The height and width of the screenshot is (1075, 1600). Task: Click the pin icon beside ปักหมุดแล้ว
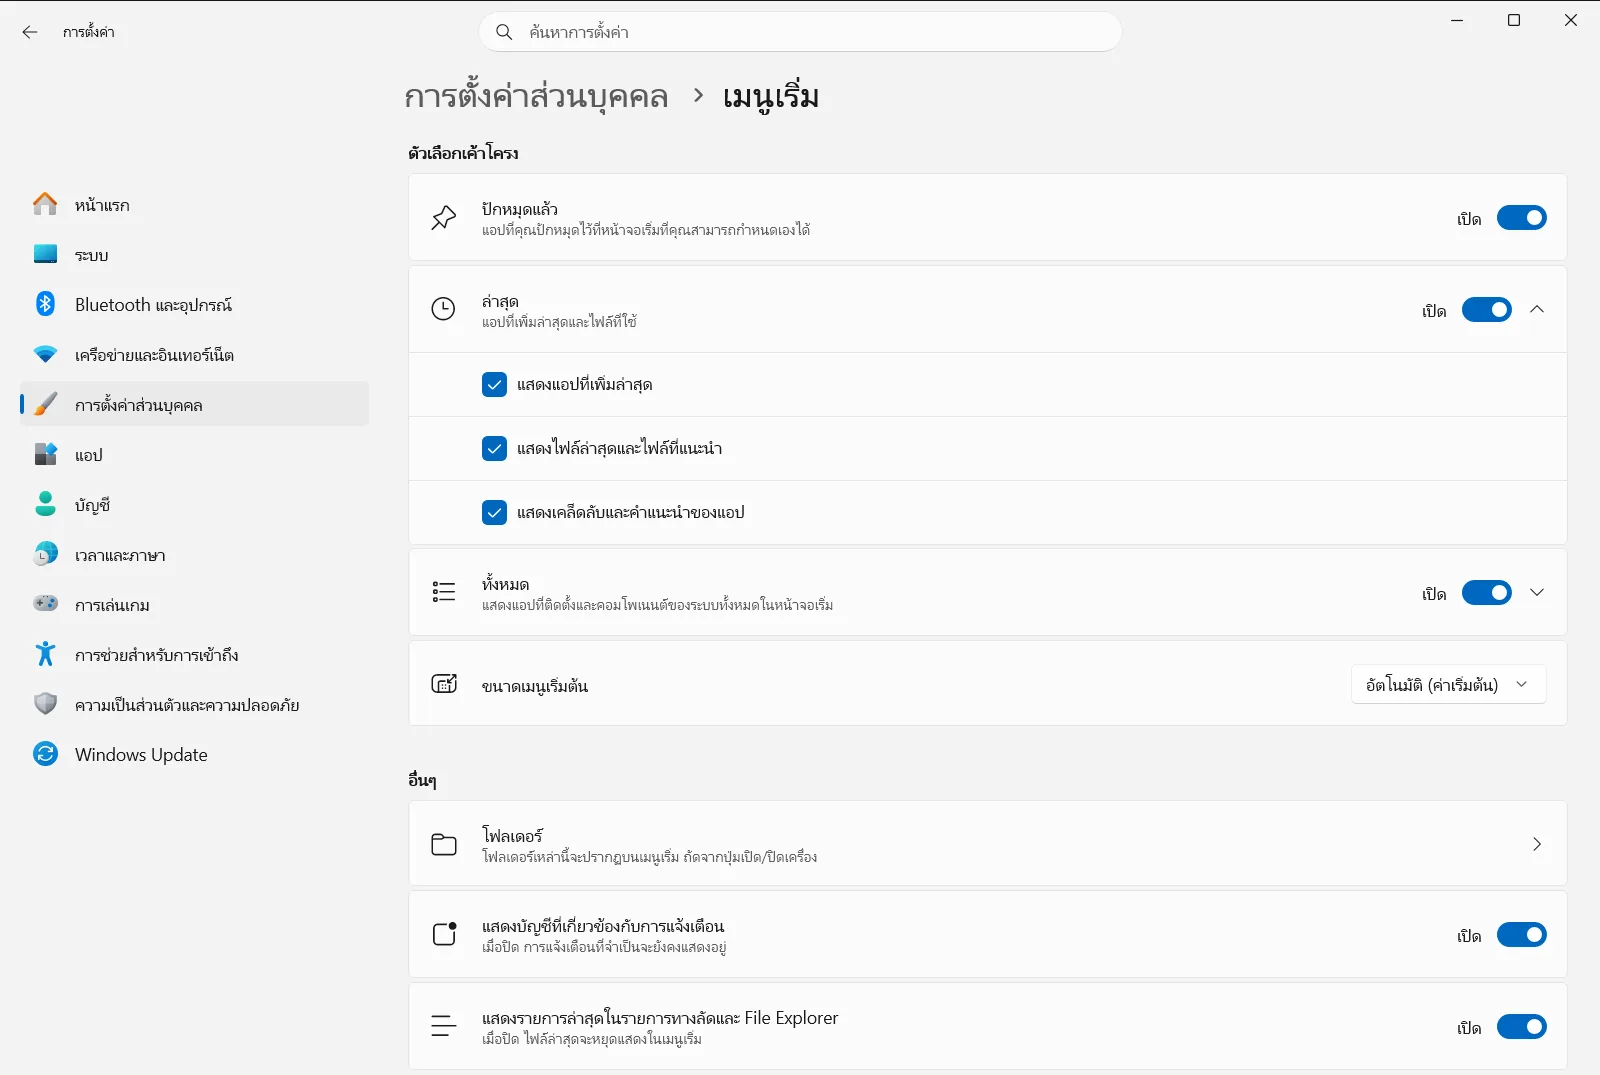(x=443, y=218)
